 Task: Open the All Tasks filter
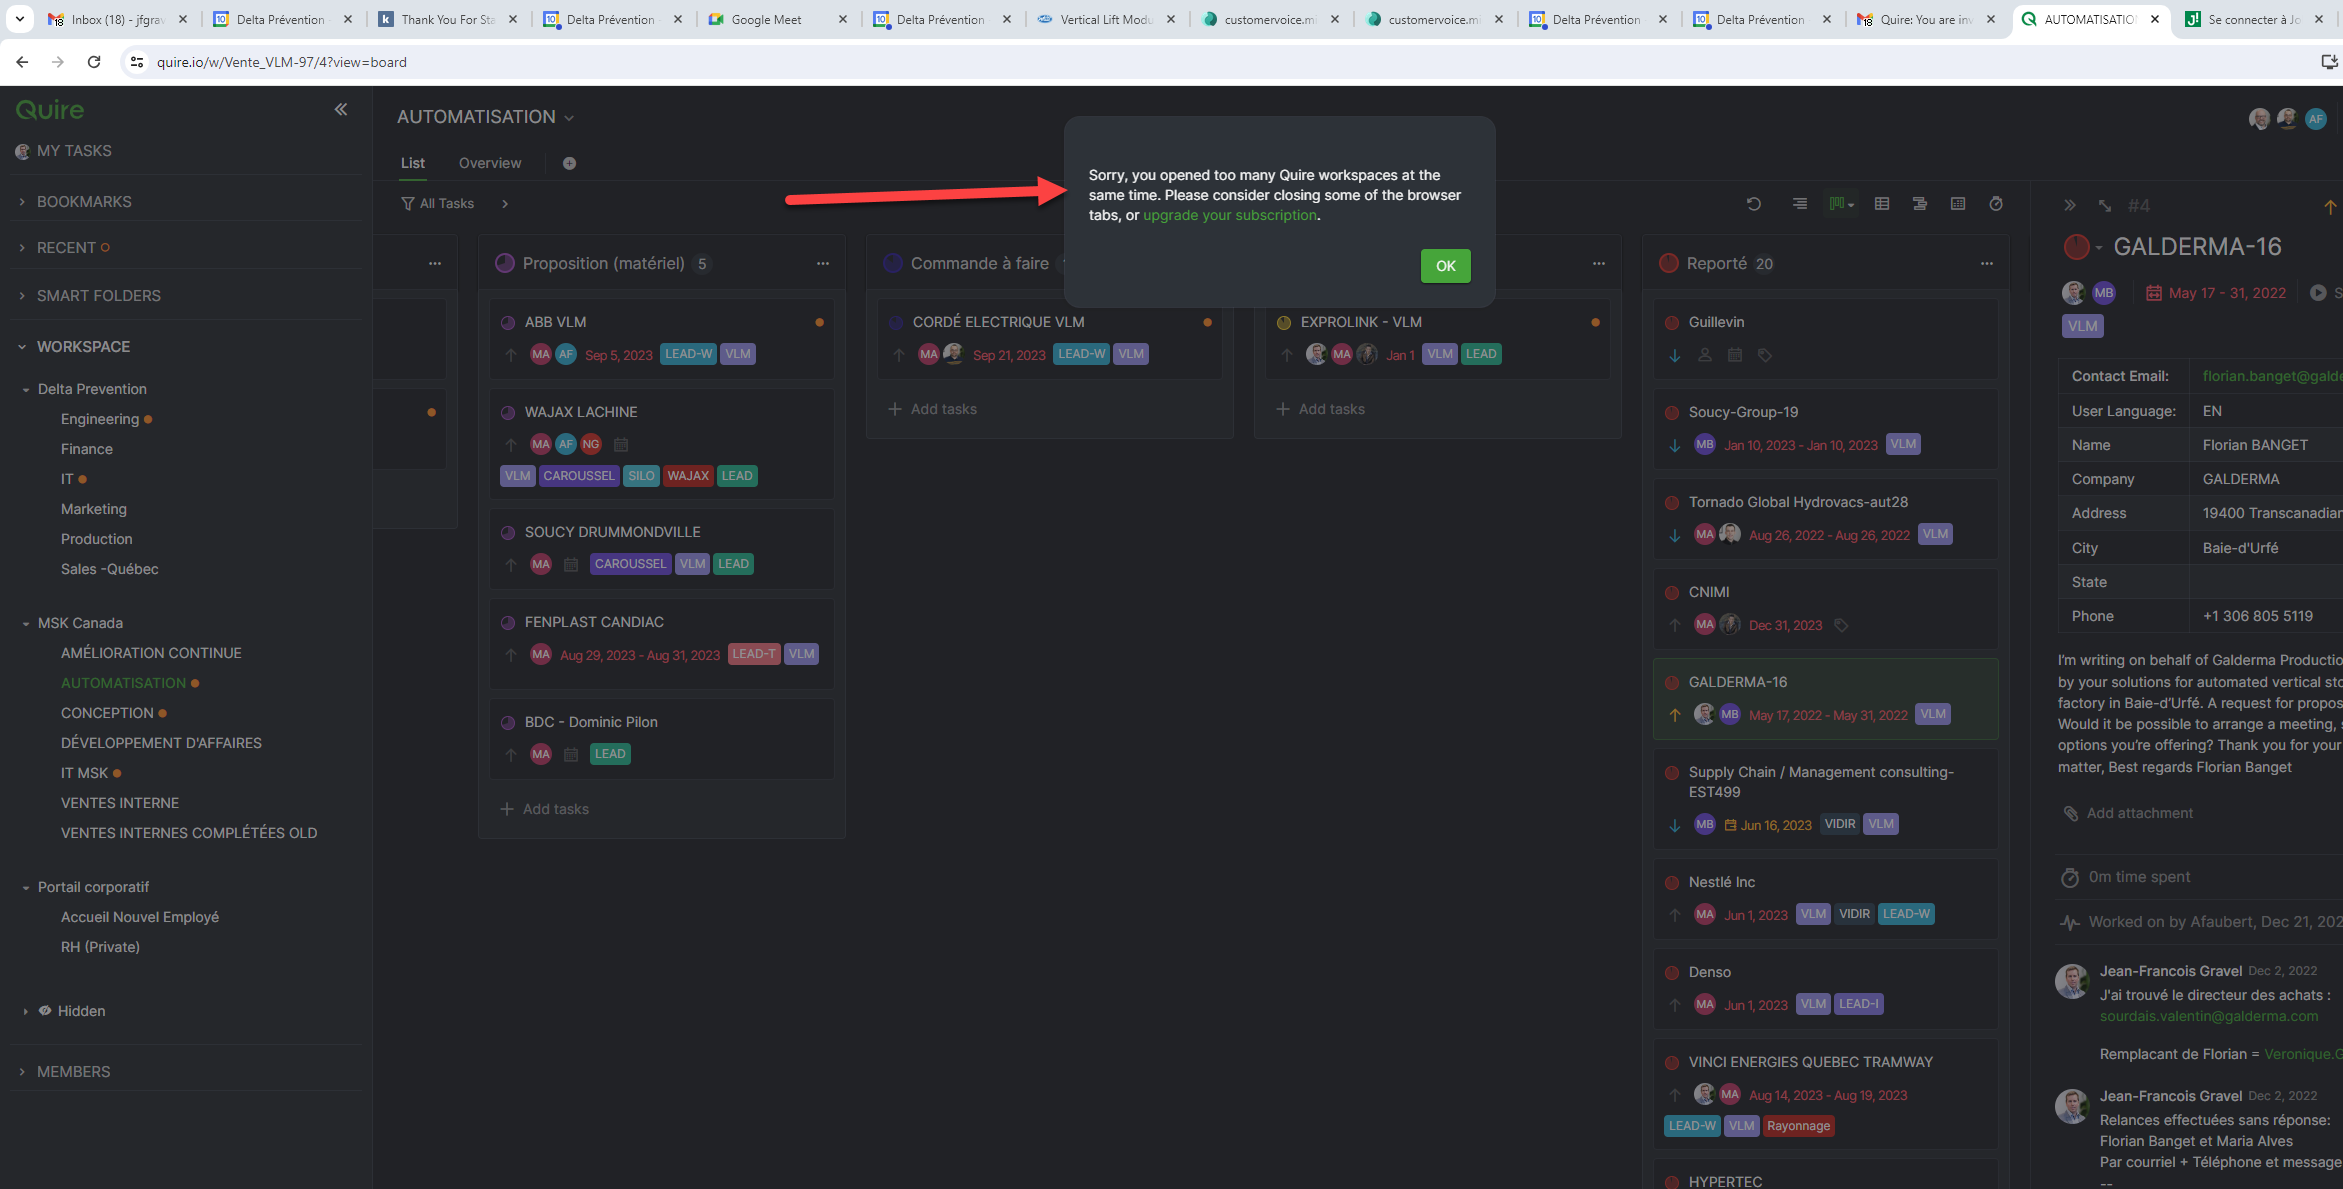click(x=438, y=204)
